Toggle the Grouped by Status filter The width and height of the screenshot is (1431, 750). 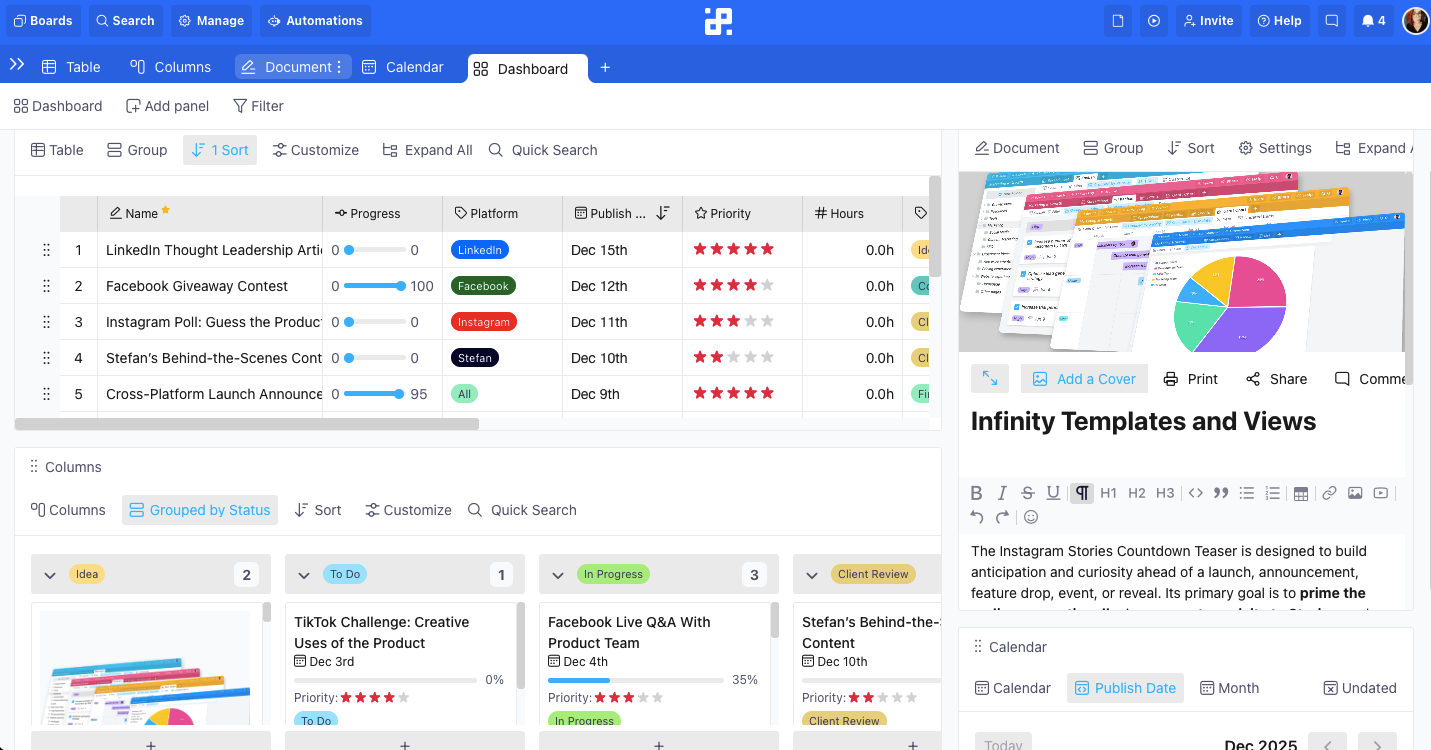[199, 510]
